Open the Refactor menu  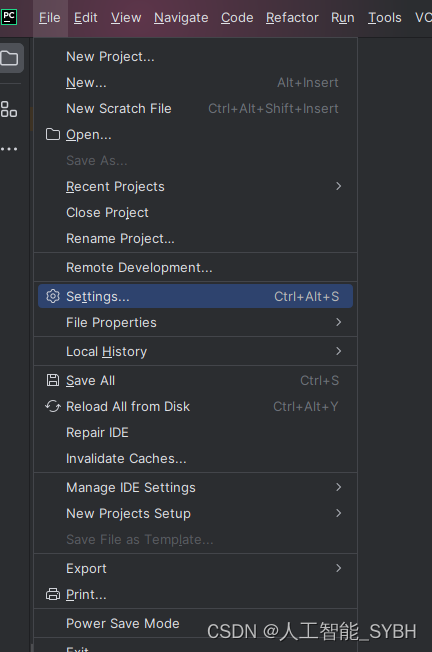pyautogui.click(x=292, y=17)
